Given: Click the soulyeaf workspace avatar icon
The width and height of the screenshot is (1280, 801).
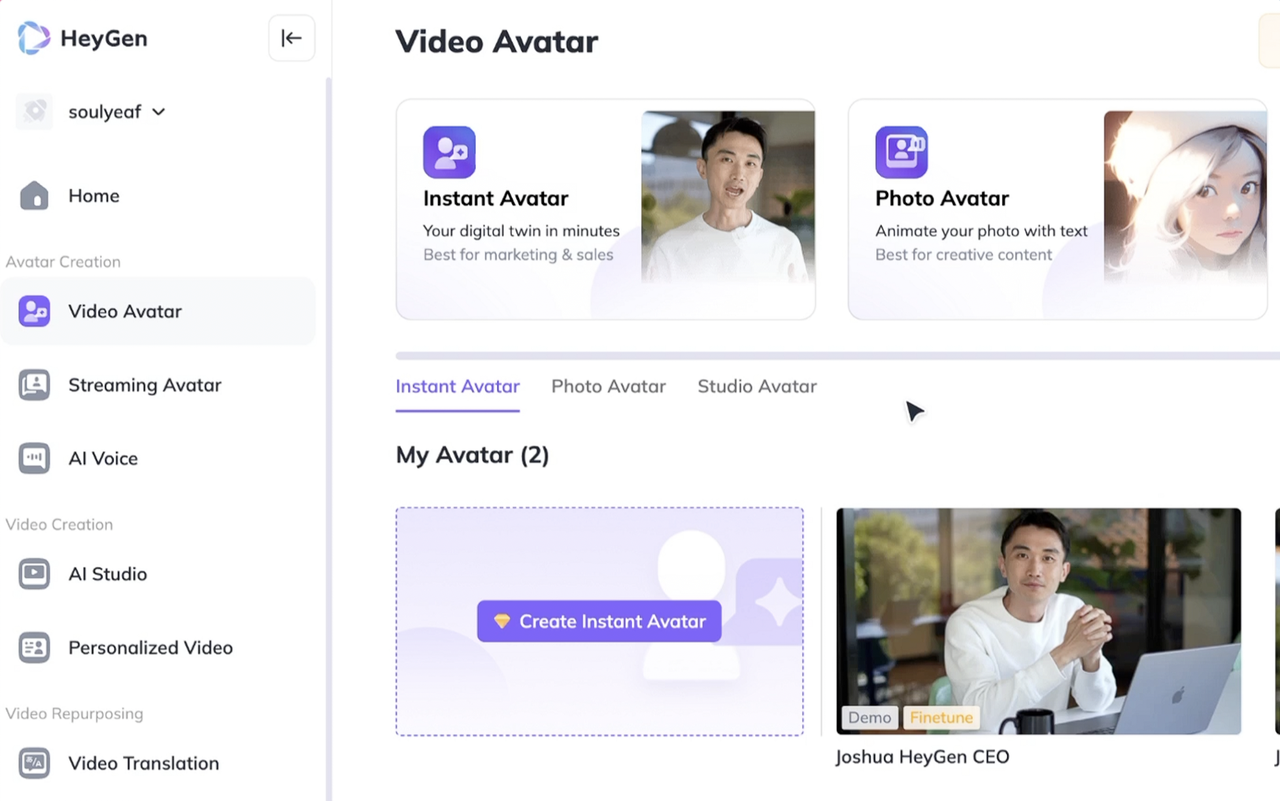Looking at the screenshot, I should (x=35, y=112).
